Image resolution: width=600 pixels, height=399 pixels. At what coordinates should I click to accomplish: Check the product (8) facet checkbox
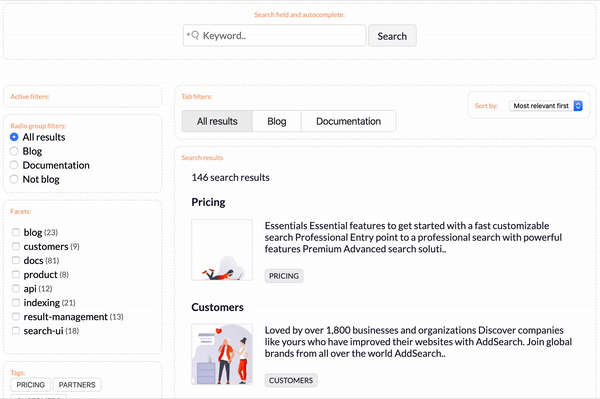pyautogui.click(x=16, y=275)
